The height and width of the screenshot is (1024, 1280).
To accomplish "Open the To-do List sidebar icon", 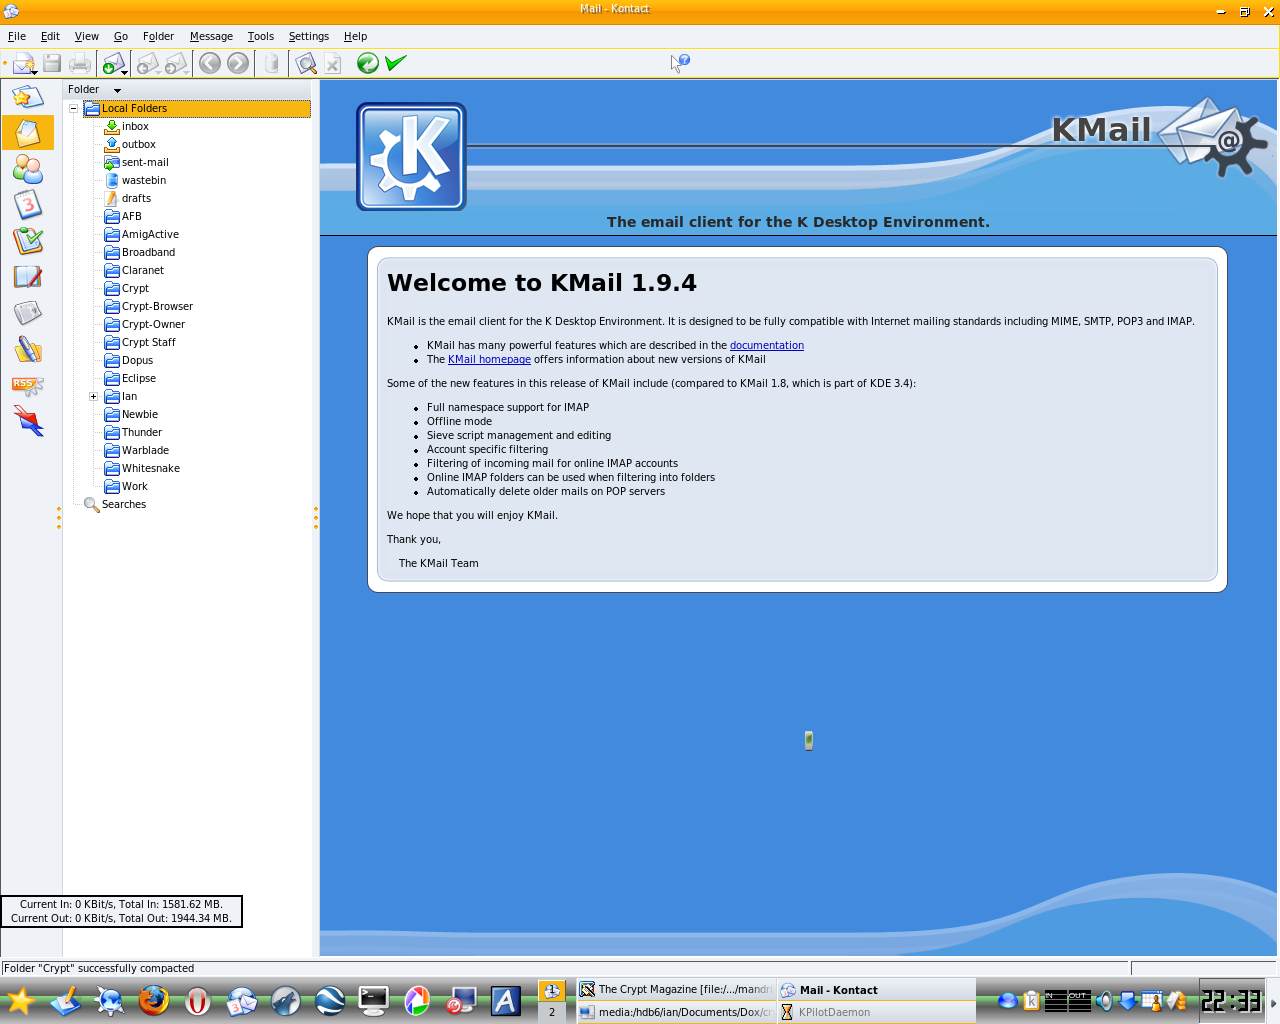I will coord(27,241).
